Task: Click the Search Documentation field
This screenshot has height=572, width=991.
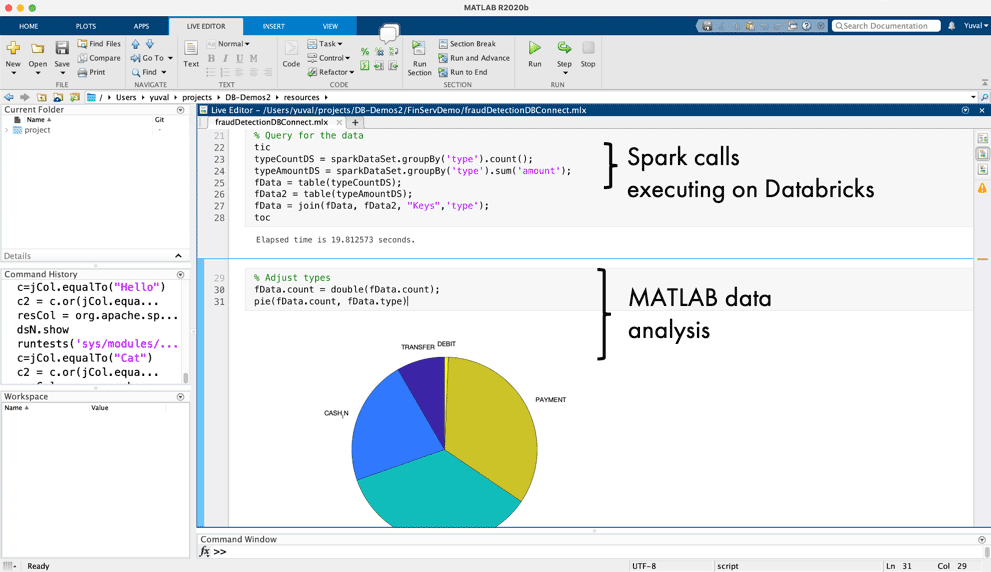Action: [x=888, y=26]
